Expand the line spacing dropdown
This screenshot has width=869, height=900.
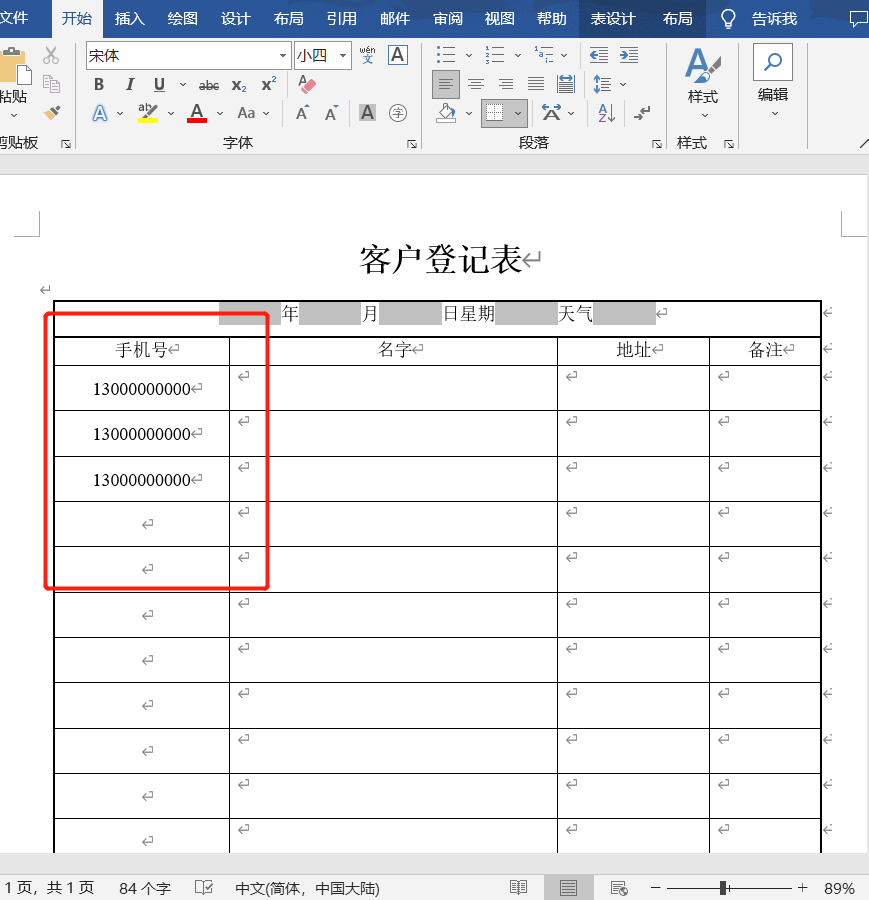click(619, 84)
